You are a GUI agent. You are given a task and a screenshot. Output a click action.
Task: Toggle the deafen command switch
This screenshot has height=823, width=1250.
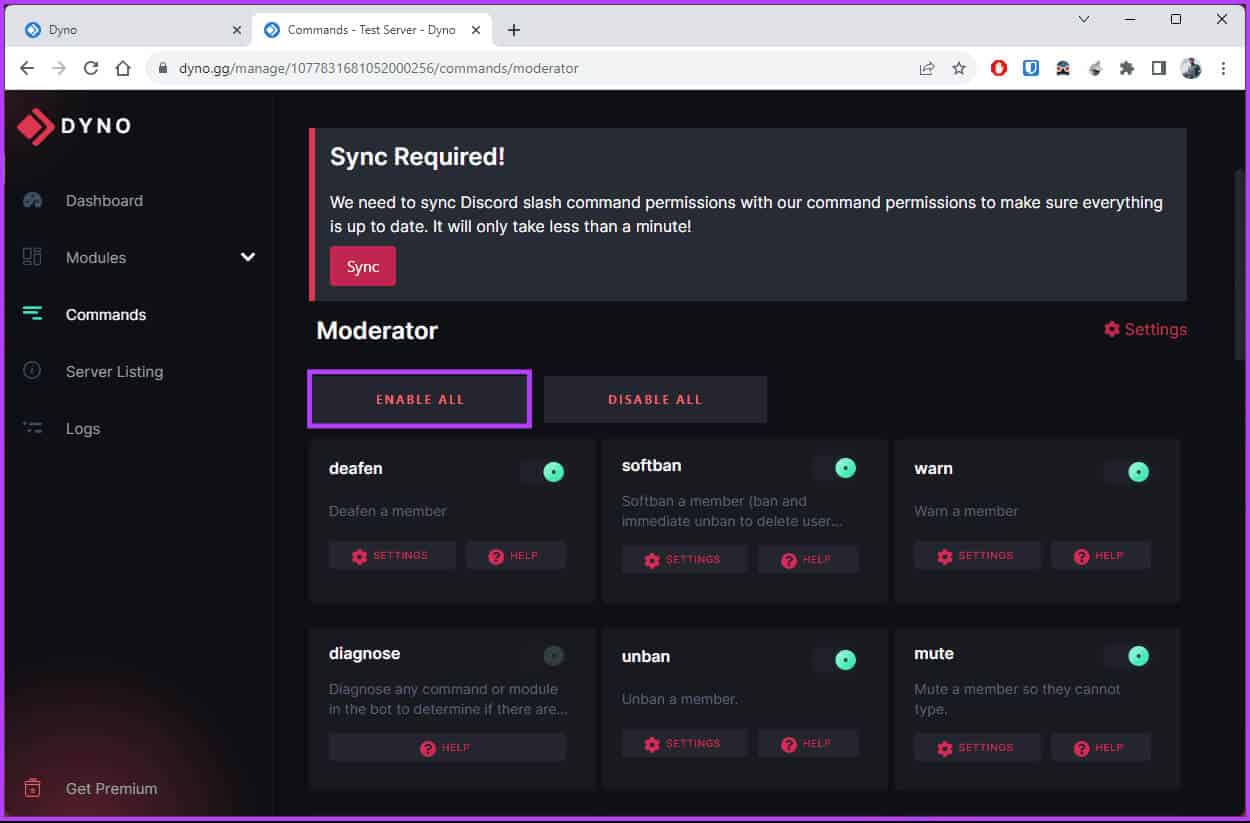click(x=543, y=472)
